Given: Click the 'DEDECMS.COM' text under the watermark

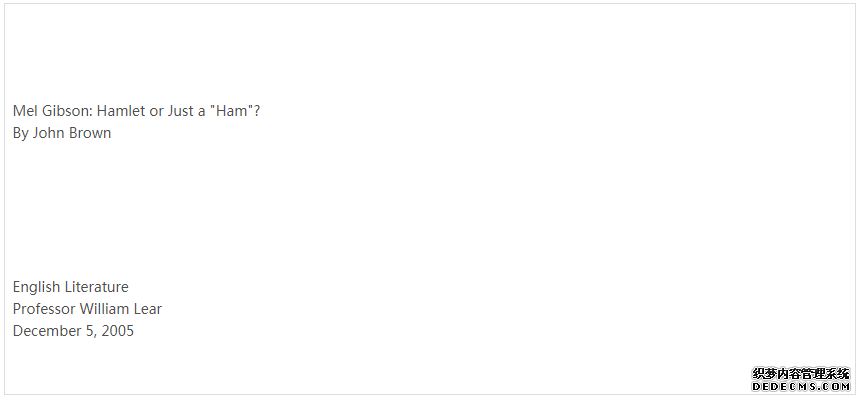Looking at the screenshot, I should click(801, 387).
